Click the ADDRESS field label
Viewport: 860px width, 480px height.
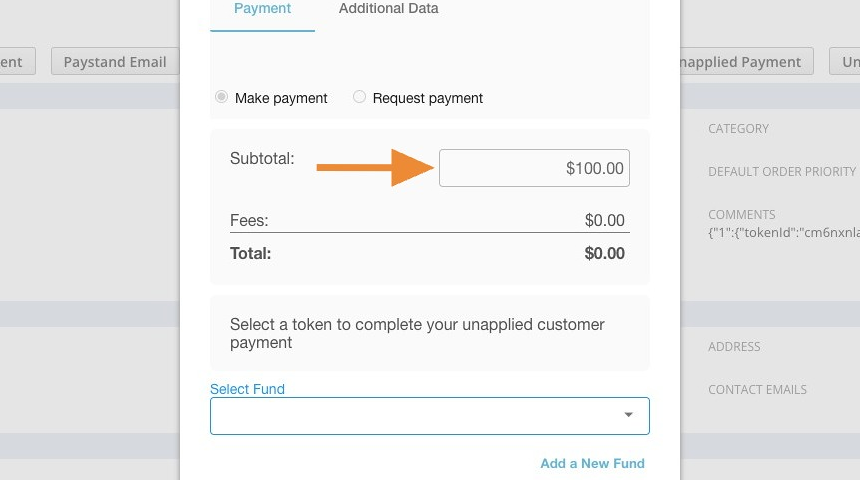(x=734, y=347)
